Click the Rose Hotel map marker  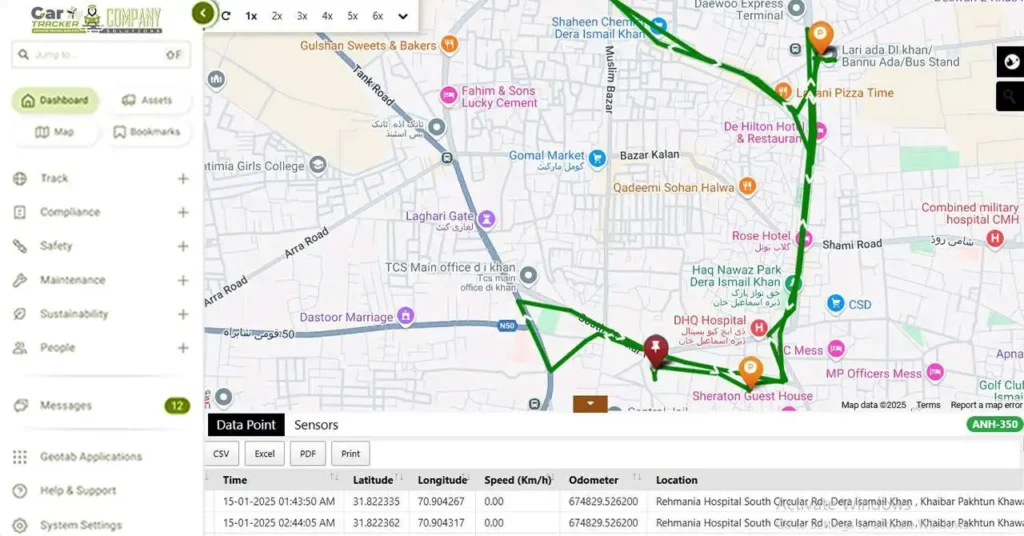coord(805,240)
